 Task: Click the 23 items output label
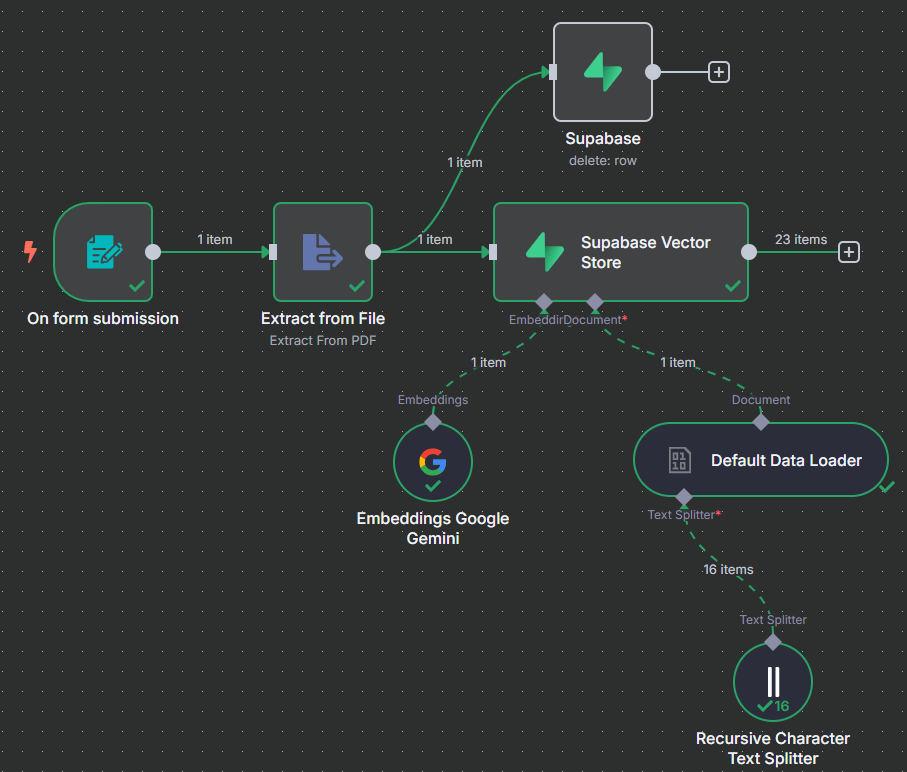(x=801, y=239)
